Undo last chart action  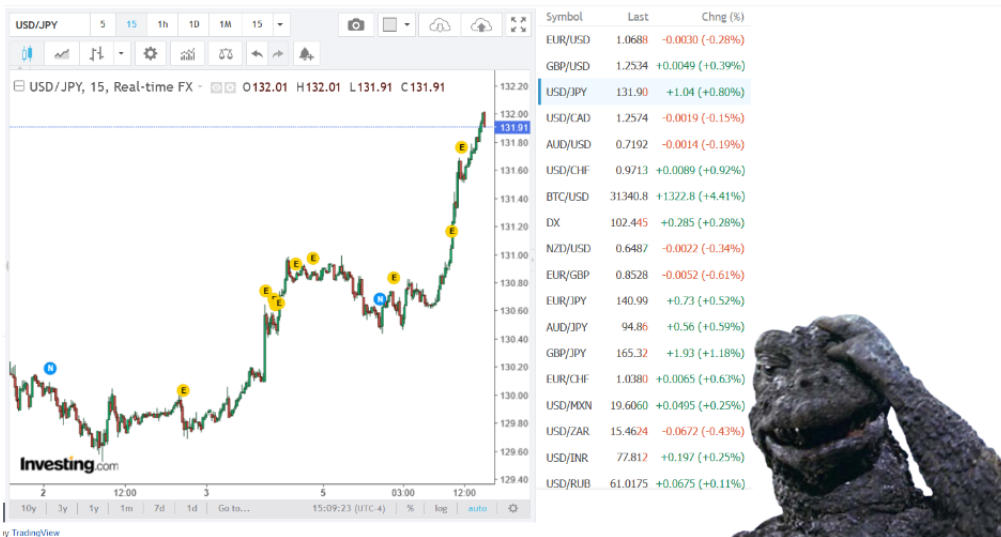pos(257,54)
